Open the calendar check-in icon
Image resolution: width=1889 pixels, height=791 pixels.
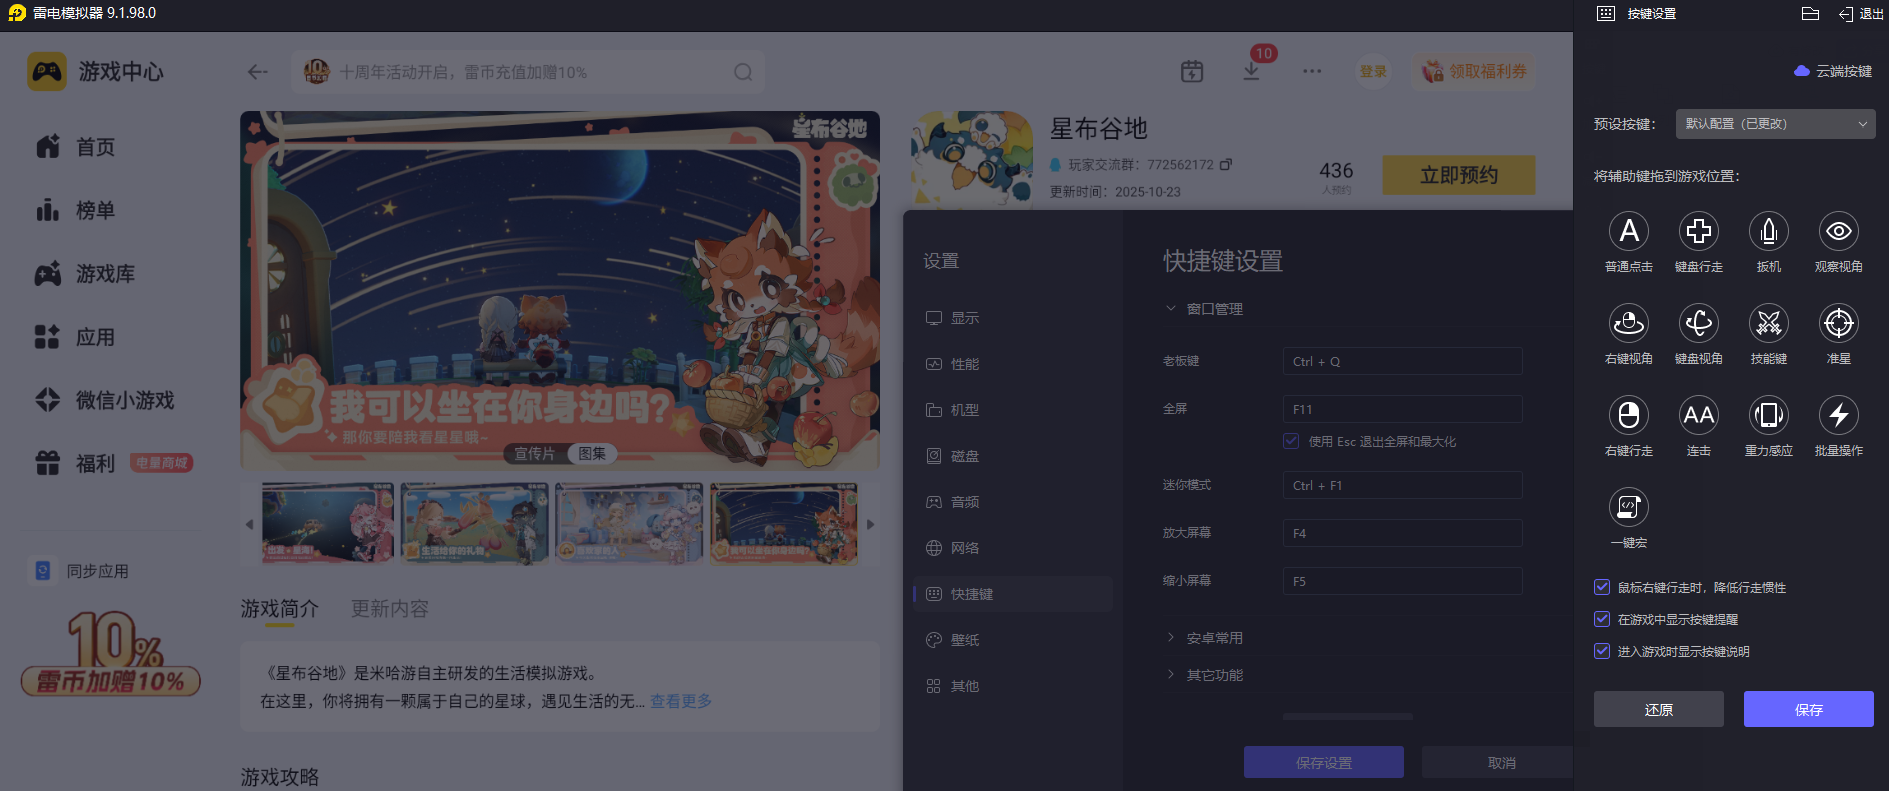point(1192,72)
